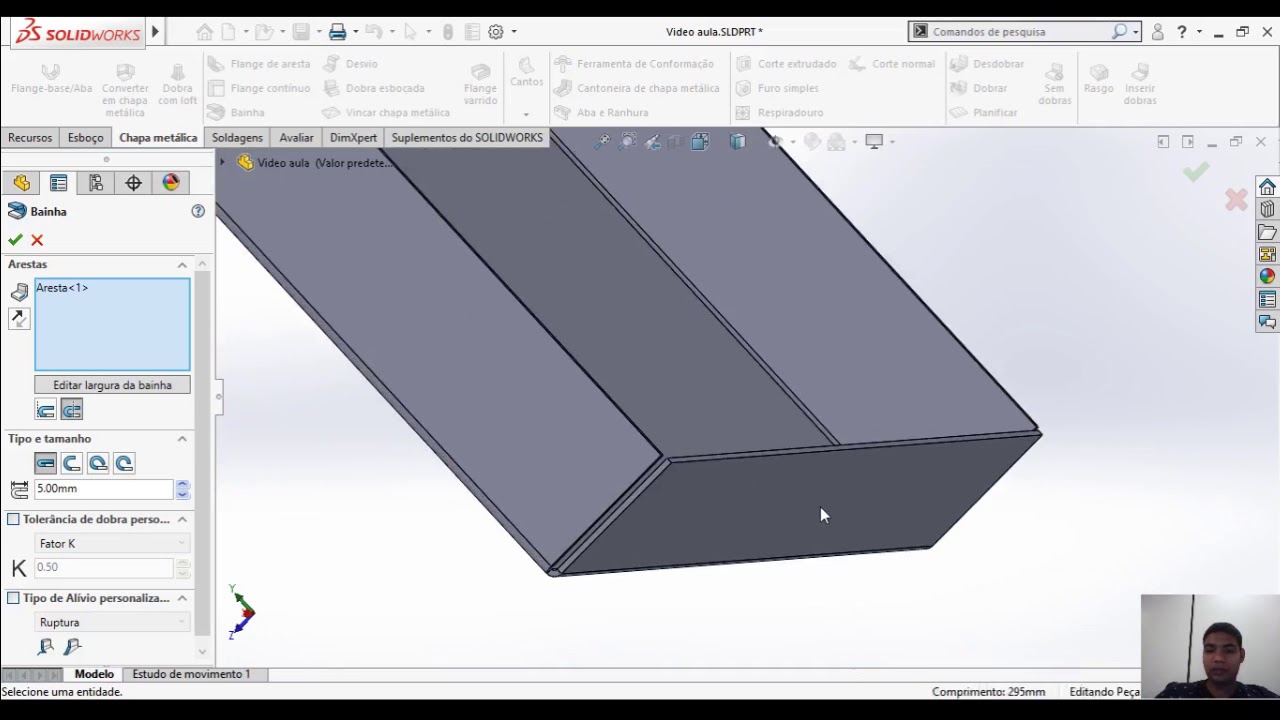This screenshot has height=720, width=1280.
Task: Click the user login icon
Action: (1157, 32)
